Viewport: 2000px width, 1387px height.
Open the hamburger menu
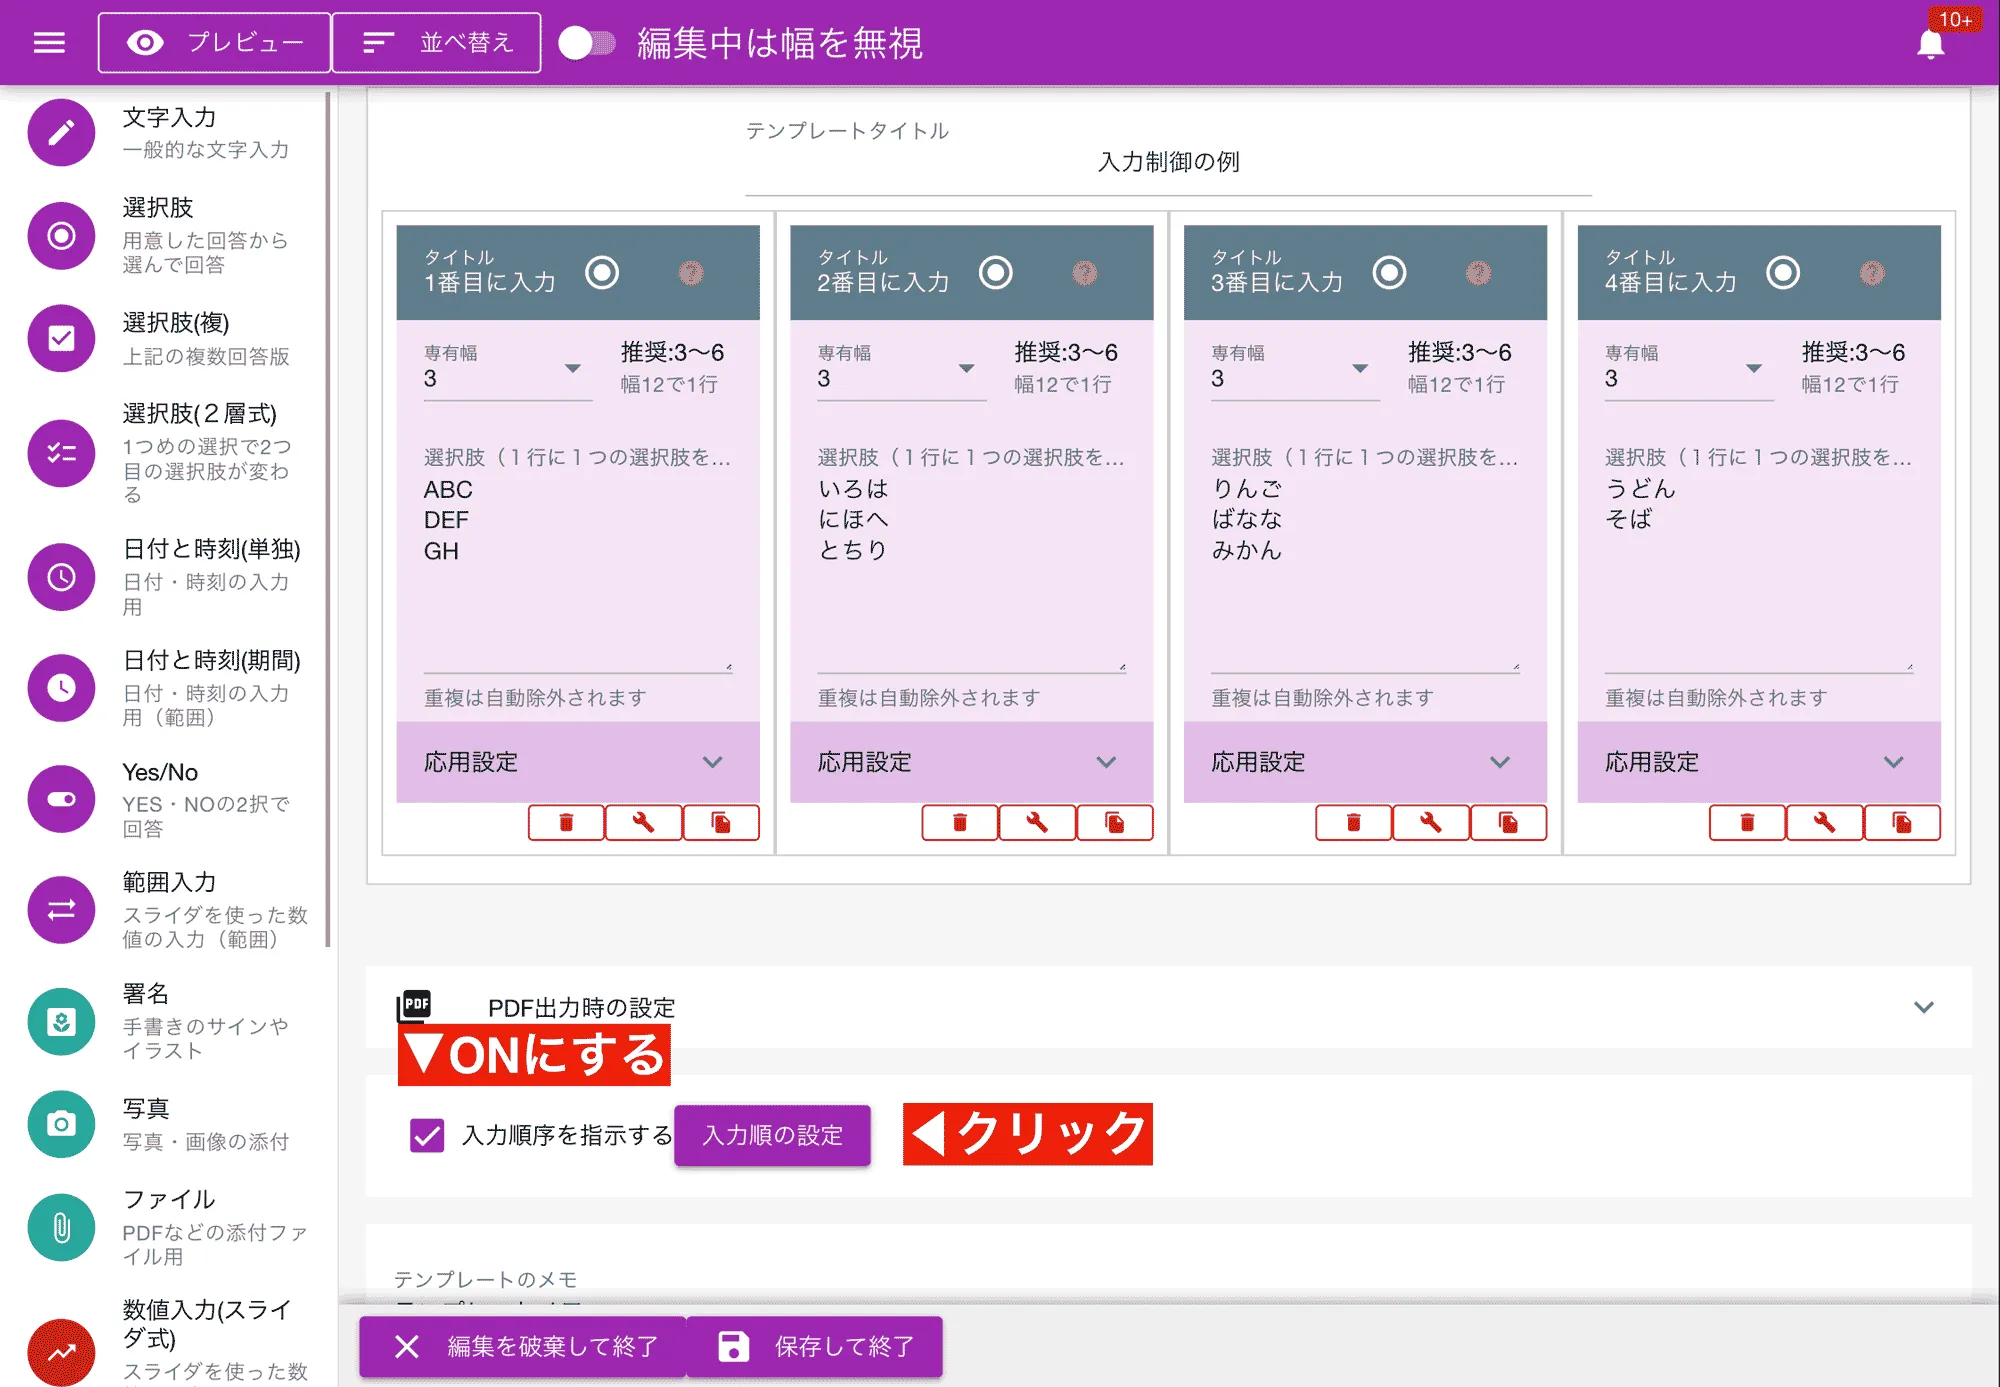pos(47,42)
